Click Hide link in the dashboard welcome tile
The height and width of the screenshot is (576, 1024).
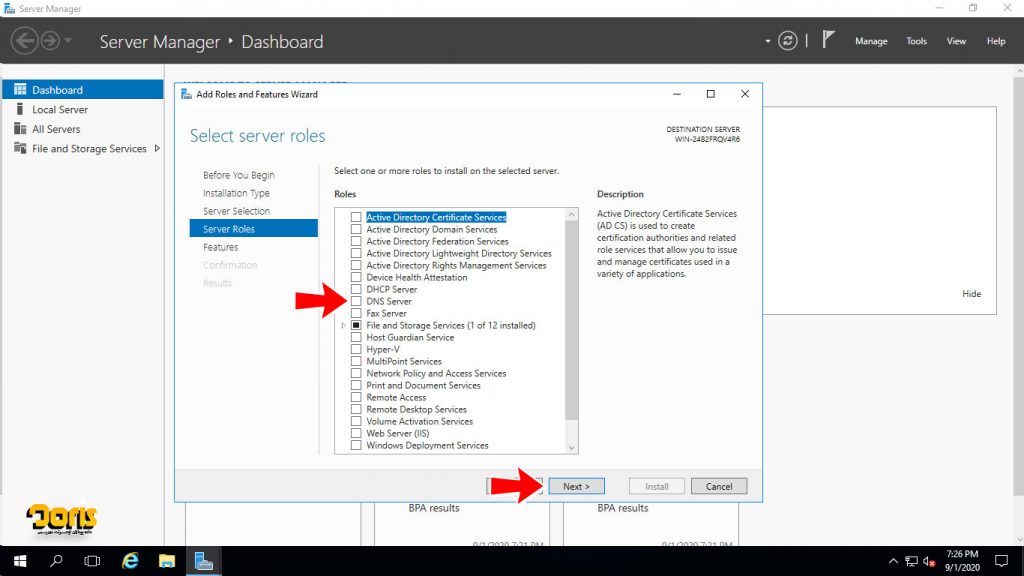pyautogui.click(x=971, y=294)
